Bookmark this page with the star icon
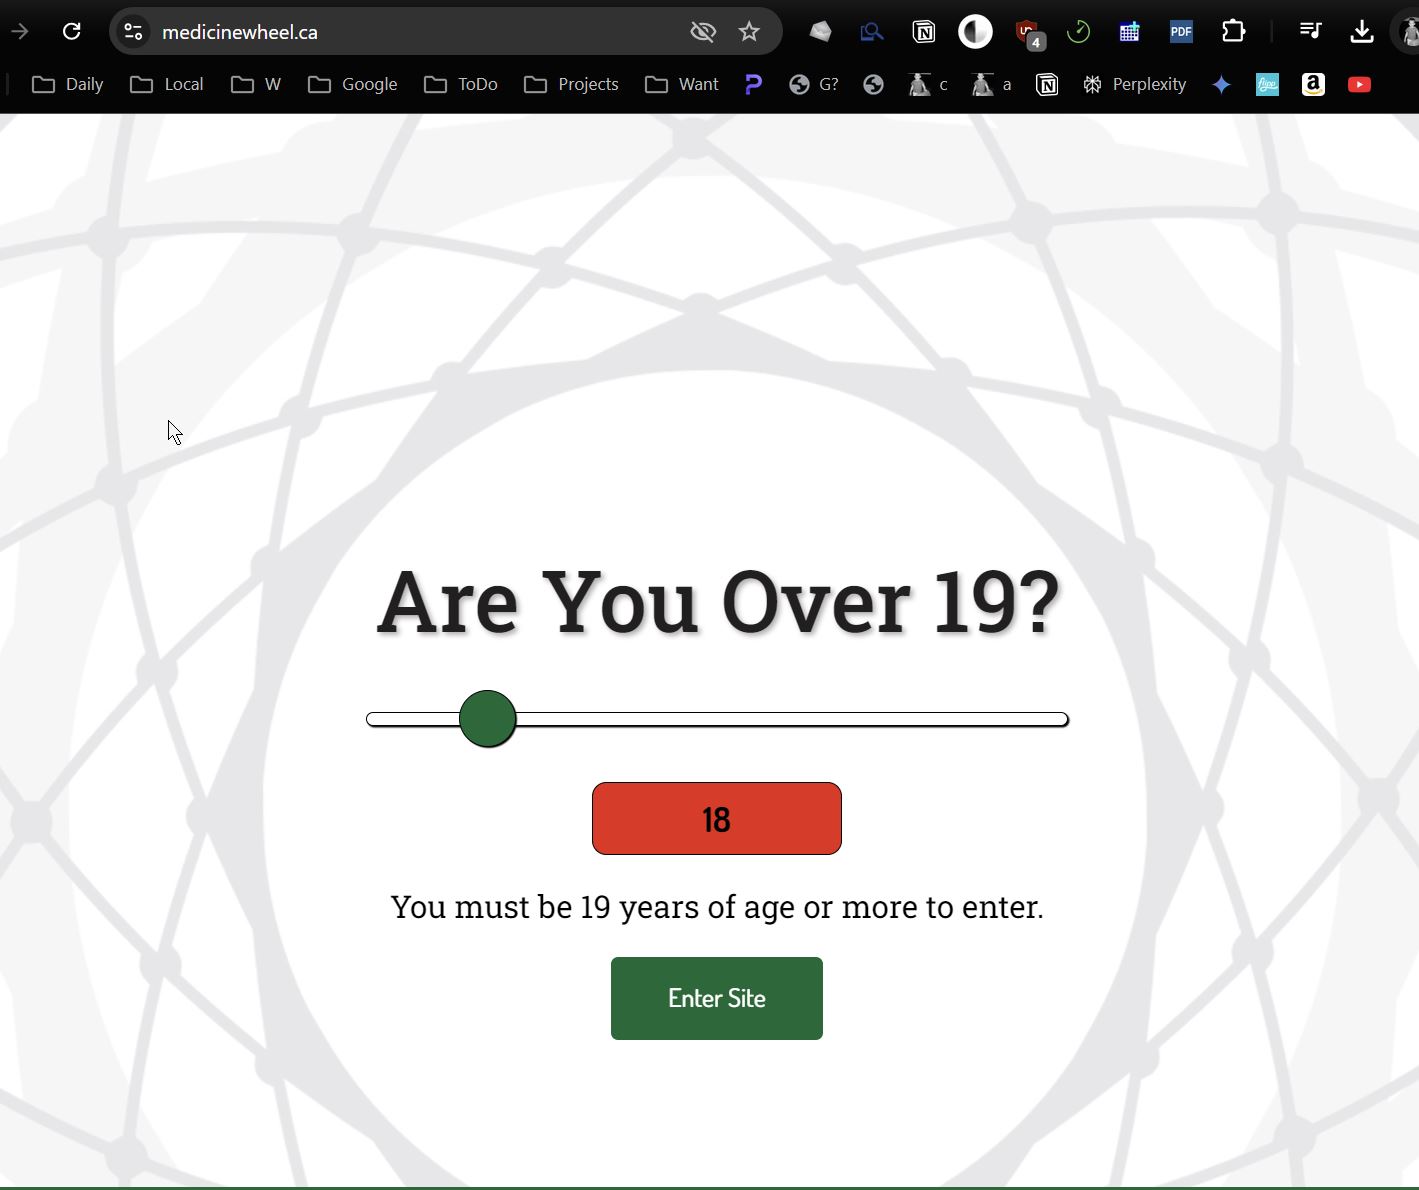 click(749, 32)
